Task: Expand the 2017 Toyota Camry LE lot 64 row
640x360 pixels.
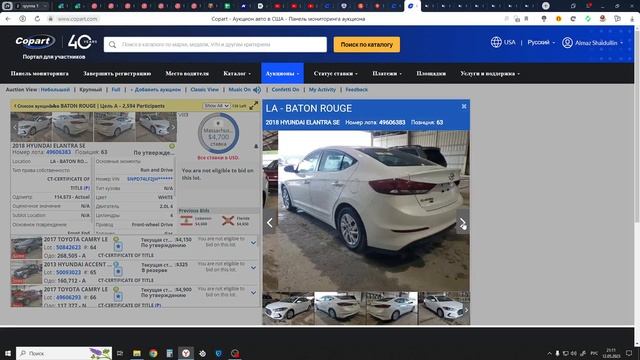Action: point(253,243)
